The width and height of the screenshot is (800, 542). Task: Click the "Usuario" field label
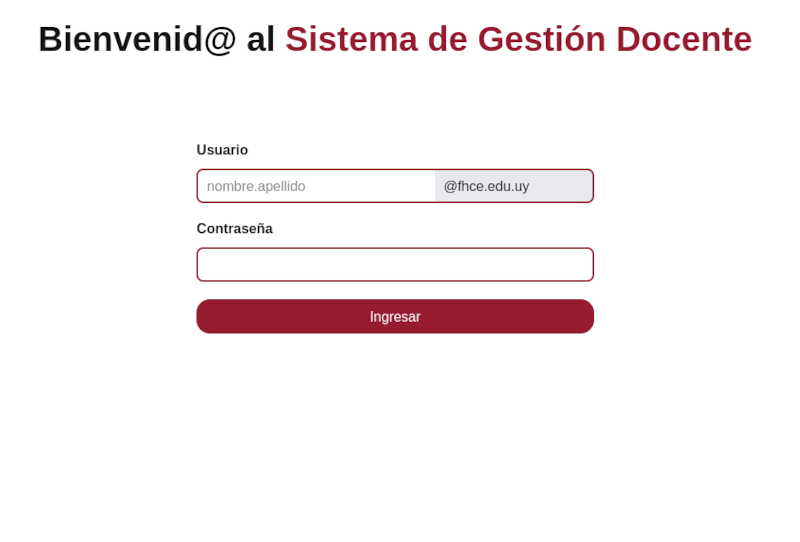tap(222, 150)
